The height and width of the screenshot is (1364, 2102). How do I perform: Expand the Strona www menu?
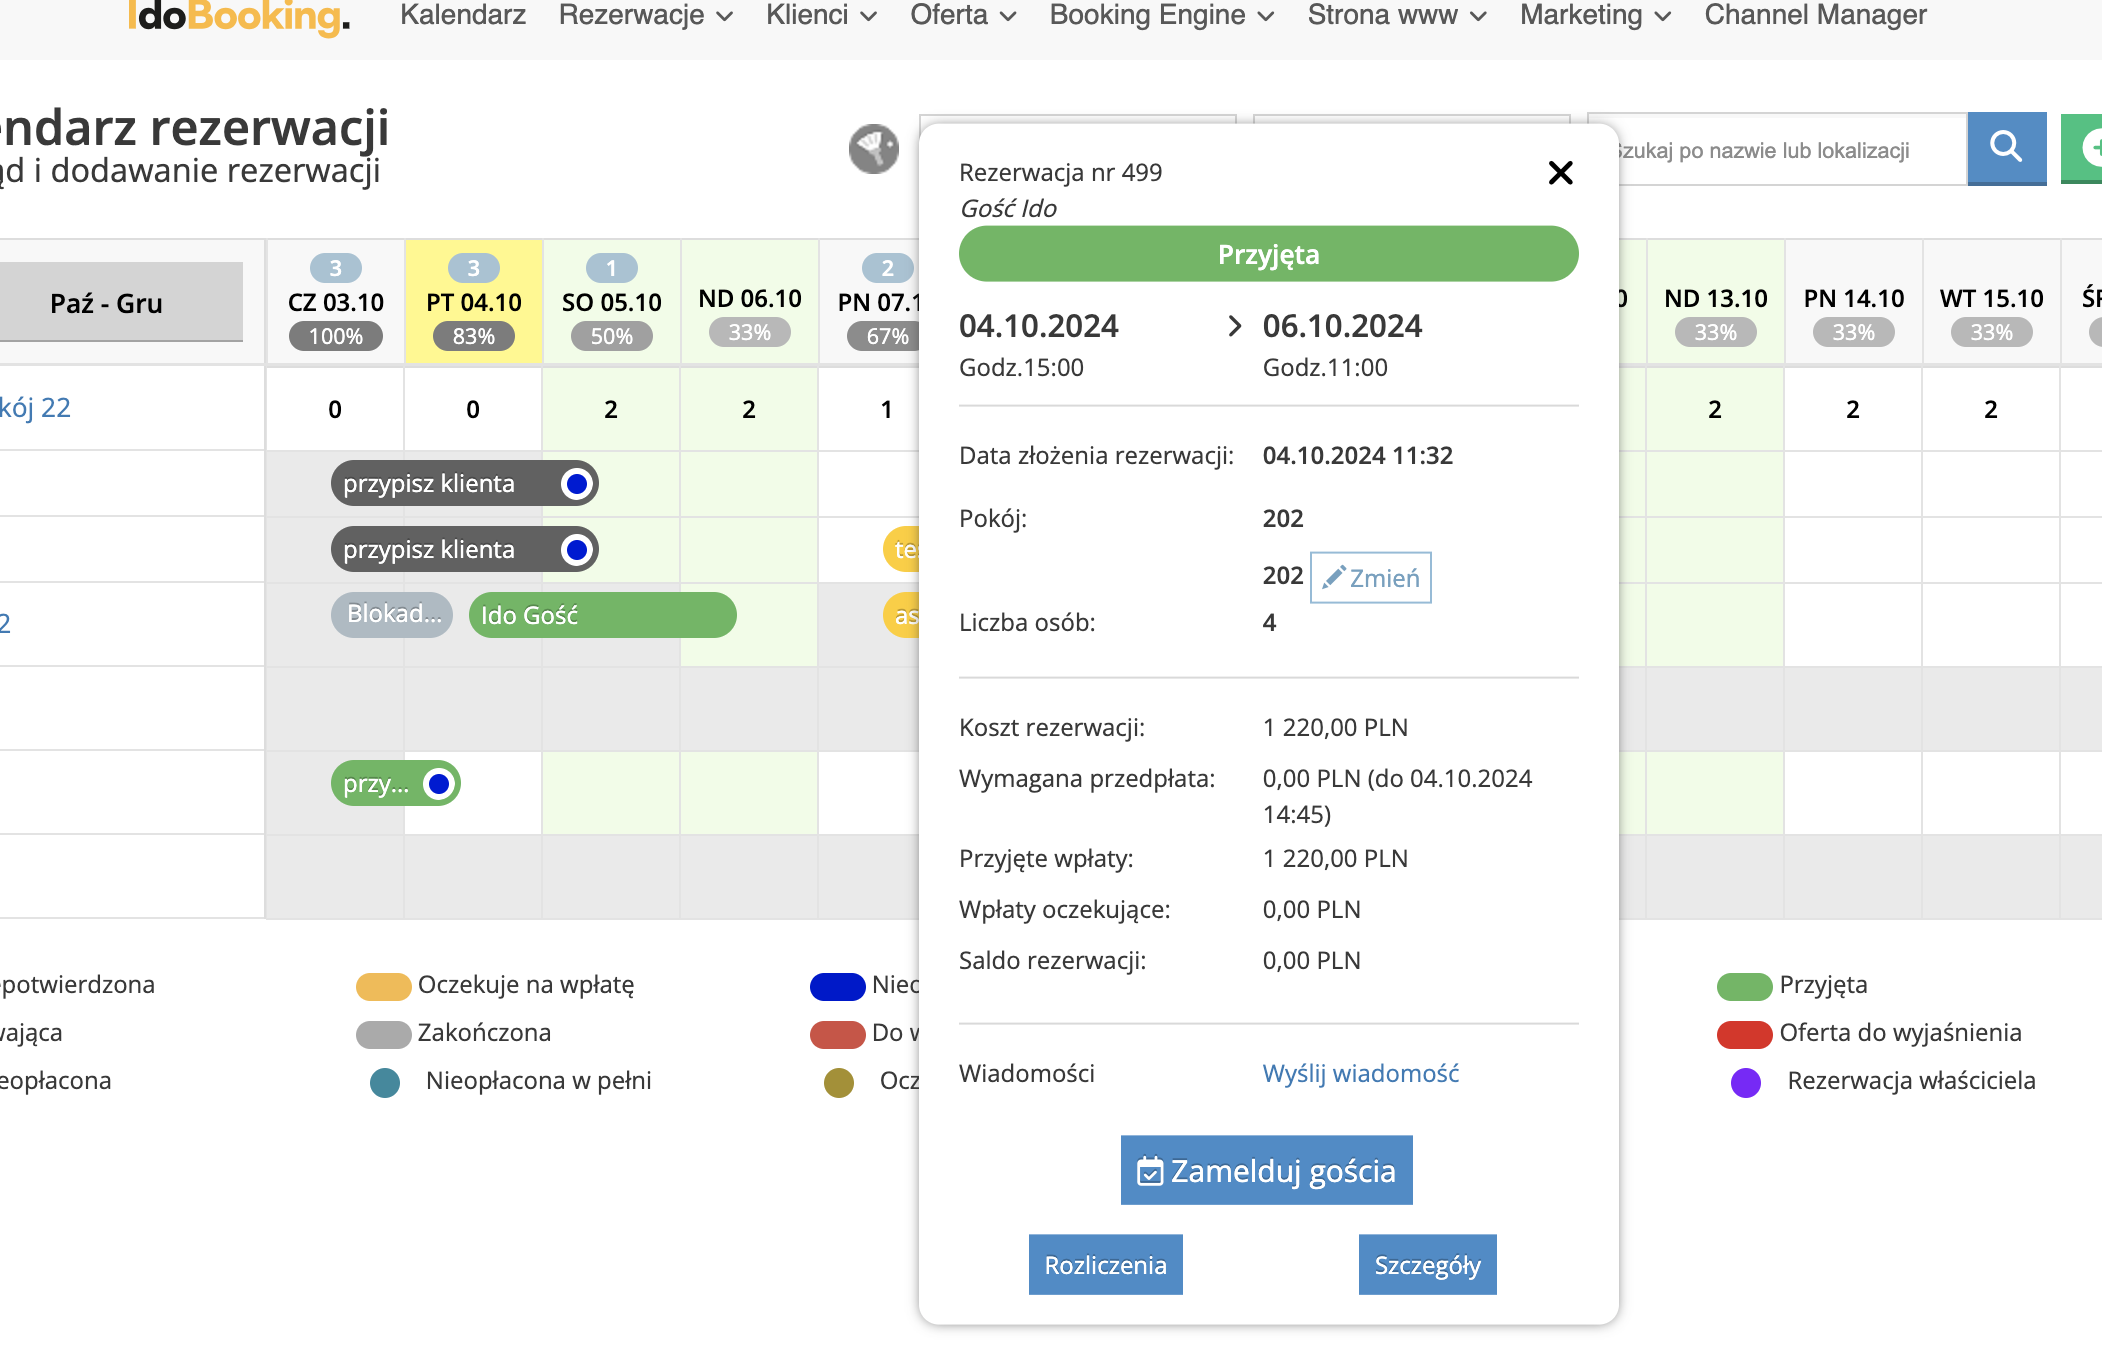1397,15
